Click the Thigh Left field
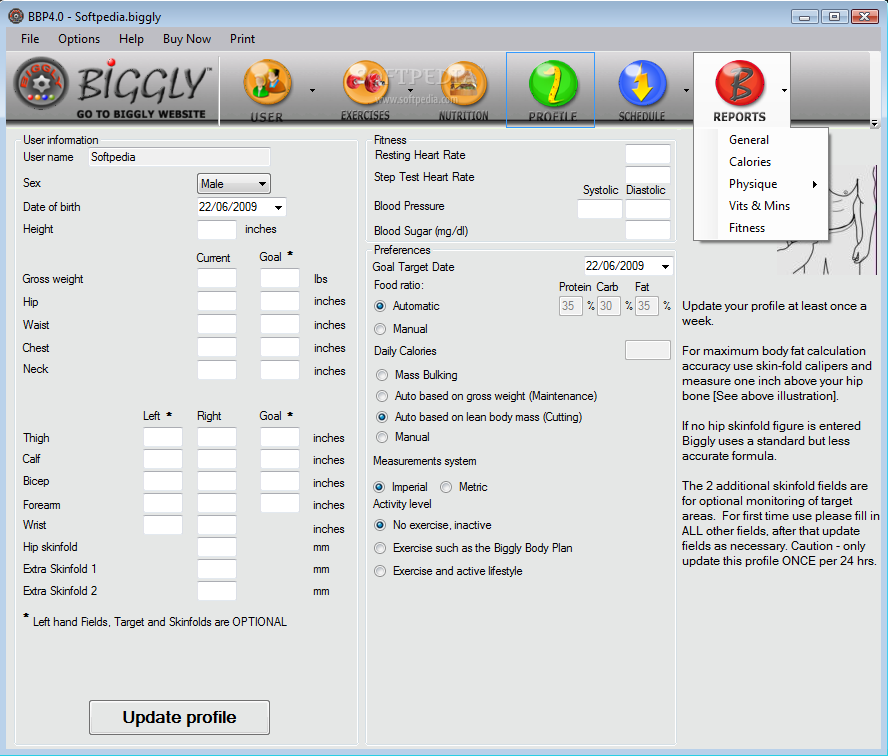Image resolution: width=888 pixels, height=756 pixels. tap(163, 437)
